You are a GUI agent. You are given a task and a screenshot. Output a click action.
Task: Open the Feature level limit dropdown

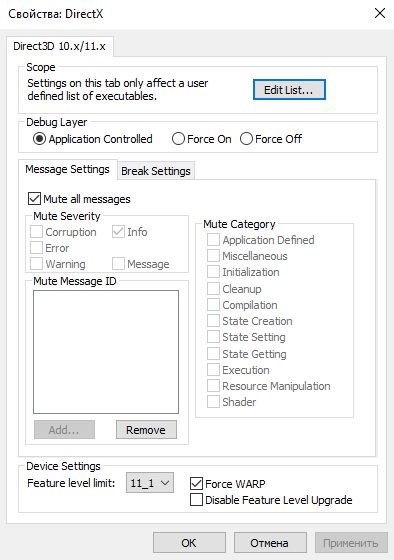150,483
